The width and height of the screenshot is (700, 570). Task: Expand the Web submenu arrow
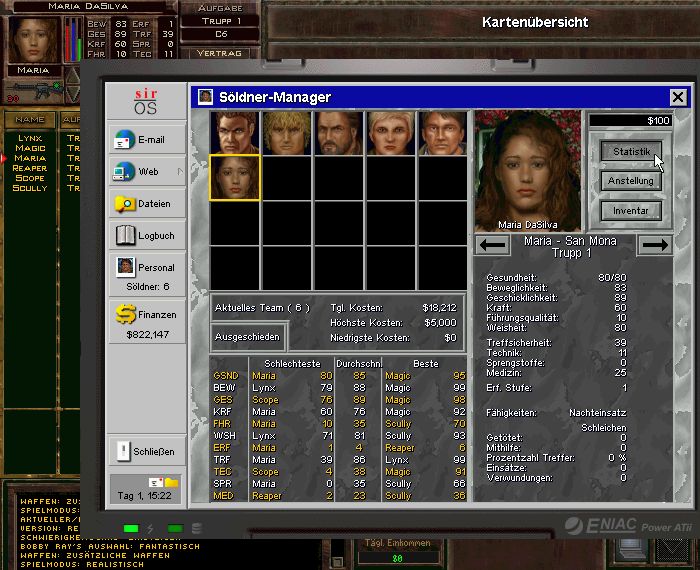click(x=180, y=171)
